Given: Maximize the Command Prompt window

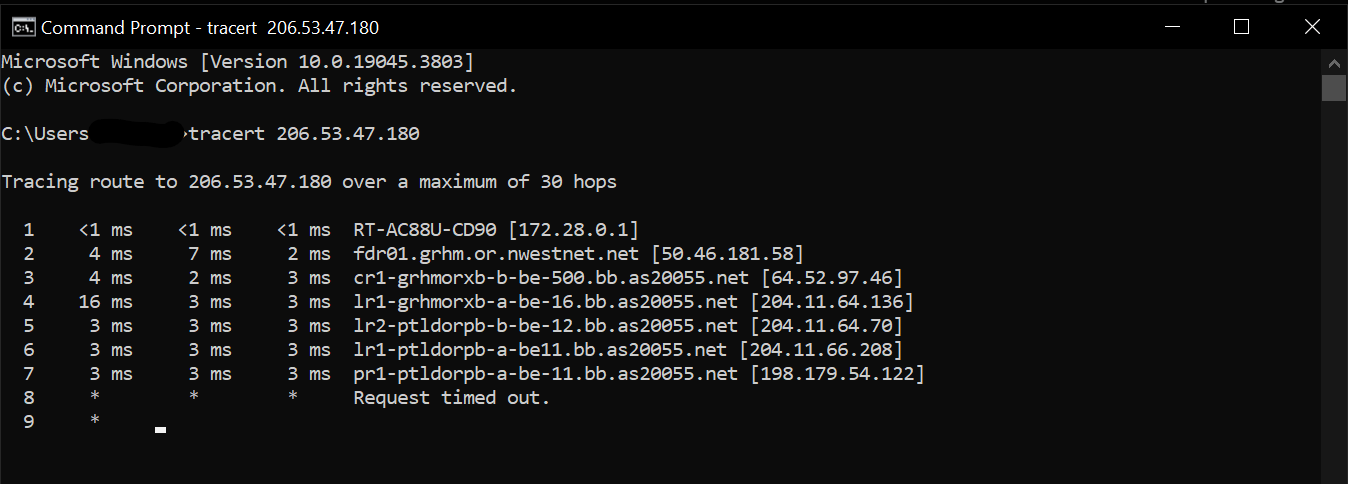Looking at the screenshot, I should tap(1241, 27).
